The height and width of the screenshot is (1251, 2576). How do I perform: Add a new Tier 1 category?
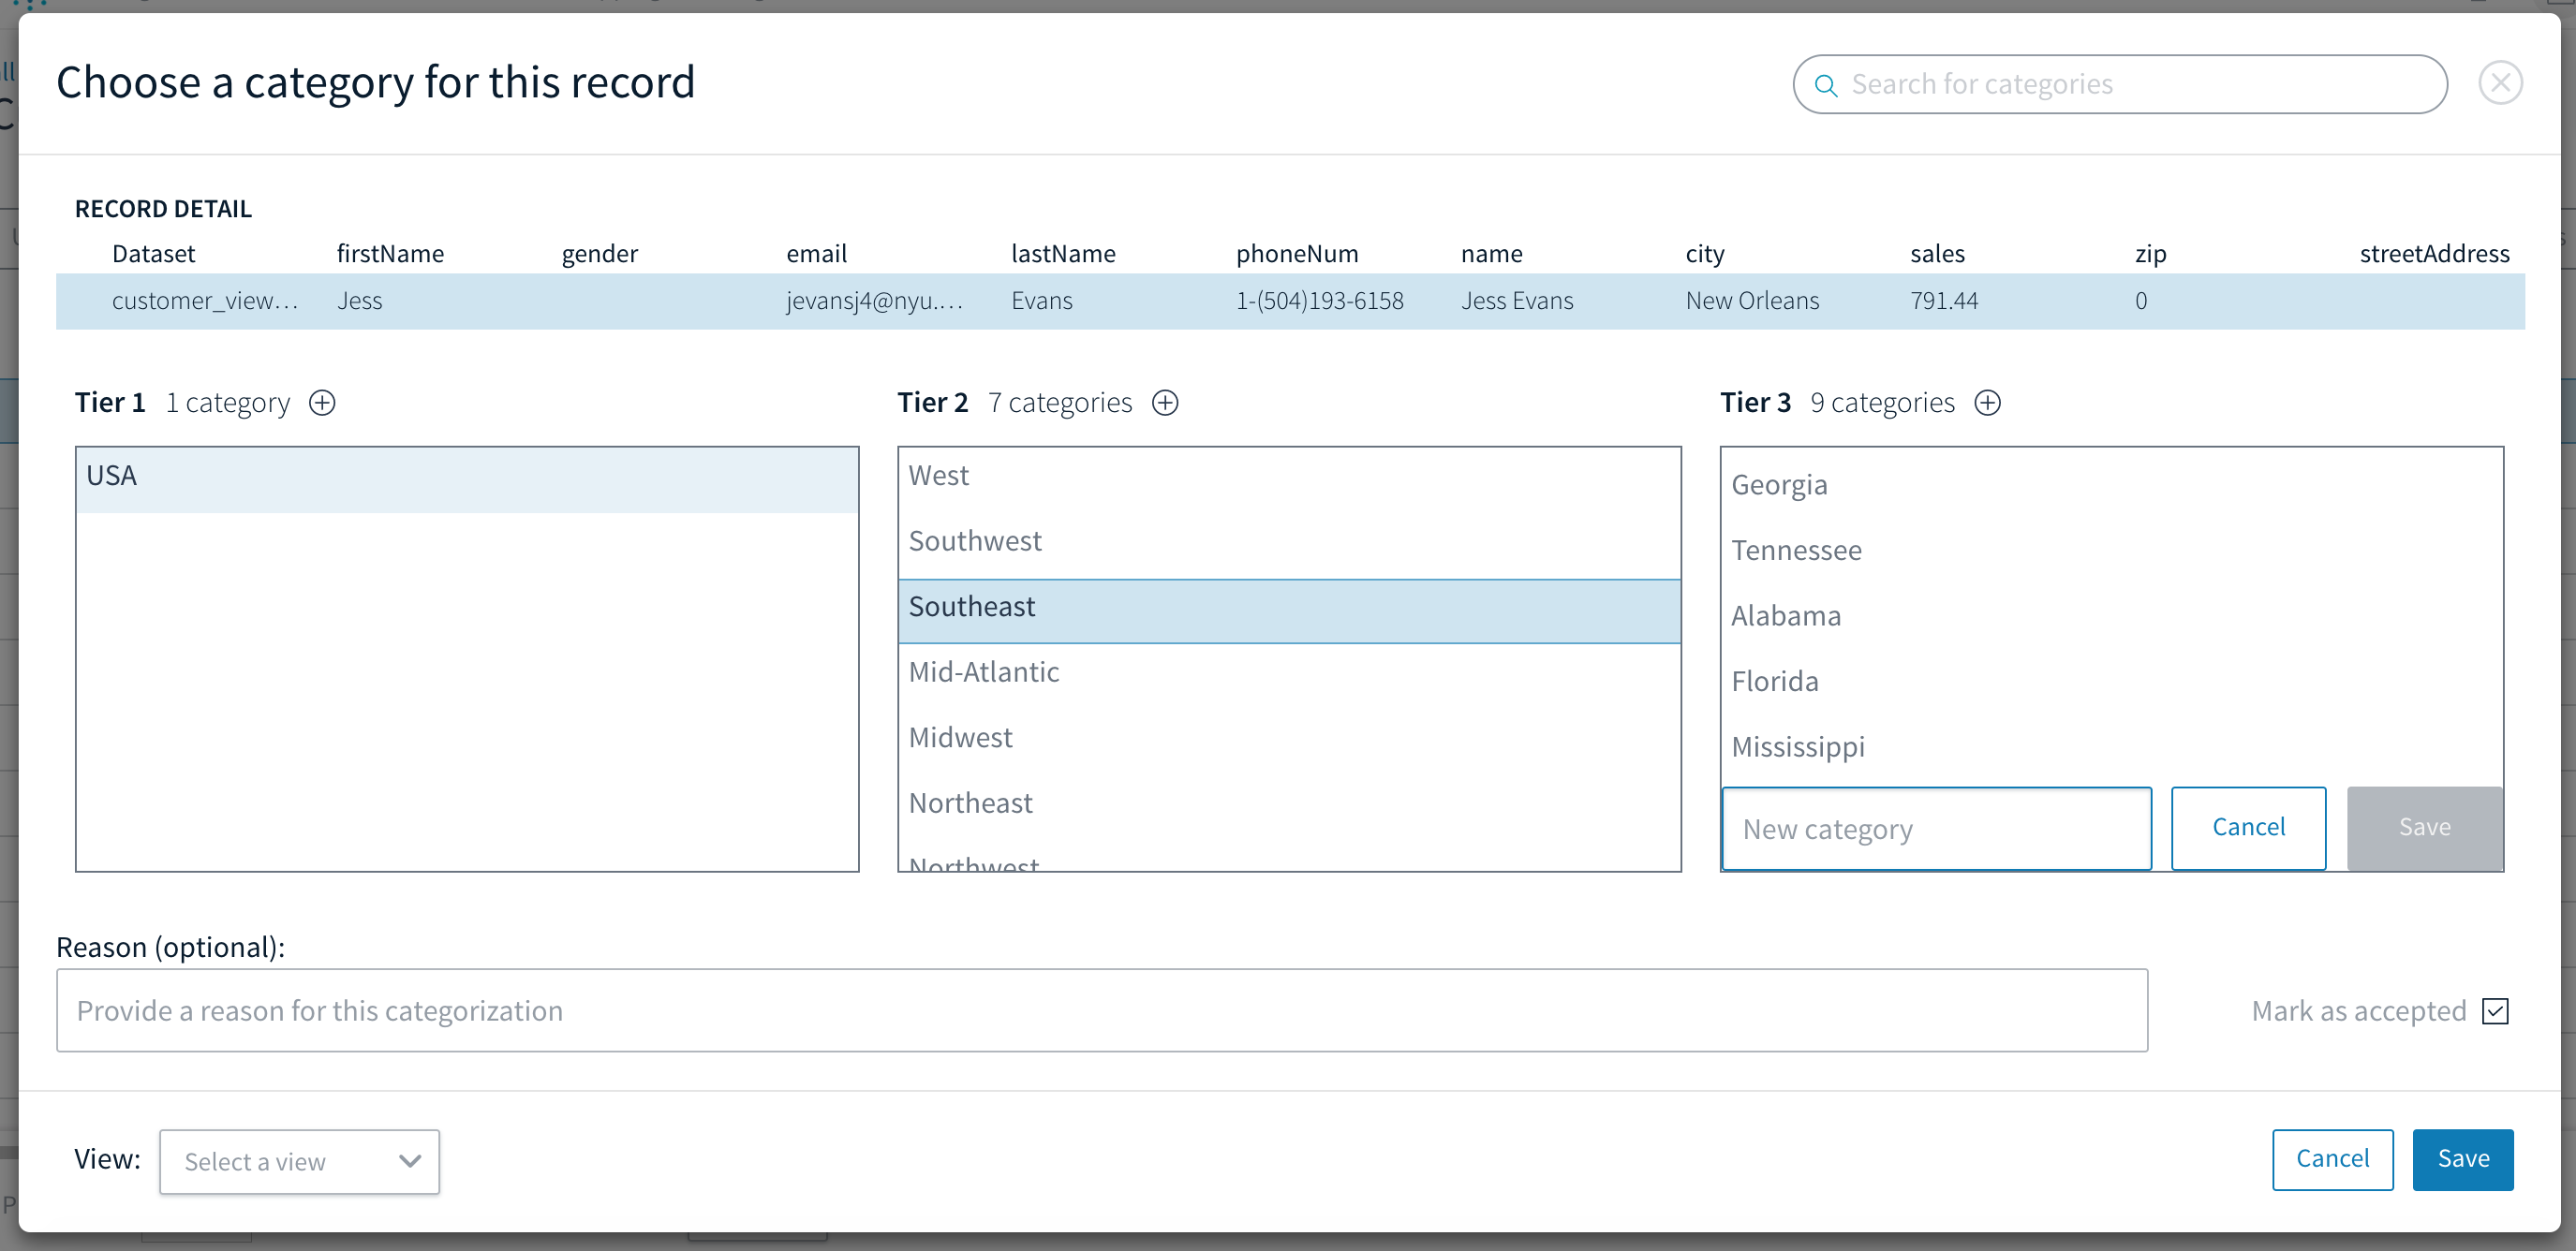click(322, 403)
